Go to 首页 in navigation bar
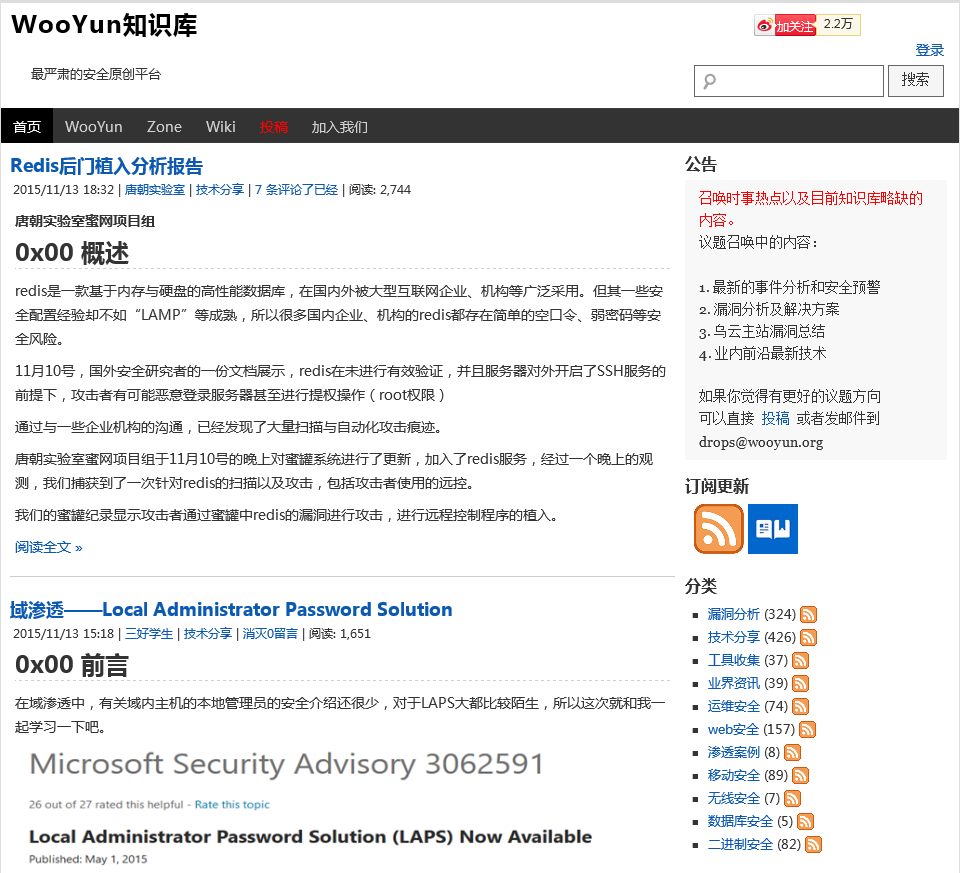Viewport: 960px width, 873px height. click(x=27, y=127)
